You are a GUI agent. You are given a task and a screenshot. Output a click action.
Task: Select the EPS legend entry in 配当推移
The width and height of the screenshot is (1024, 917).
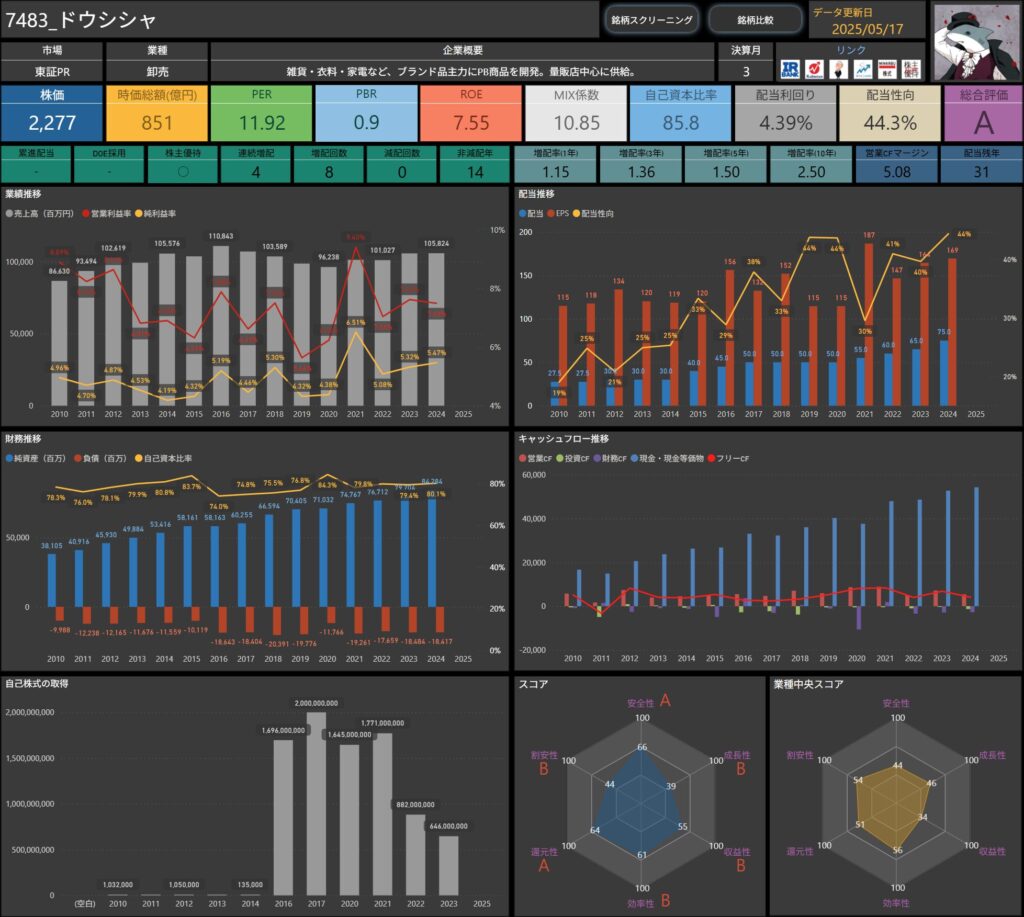coord(558,214)
